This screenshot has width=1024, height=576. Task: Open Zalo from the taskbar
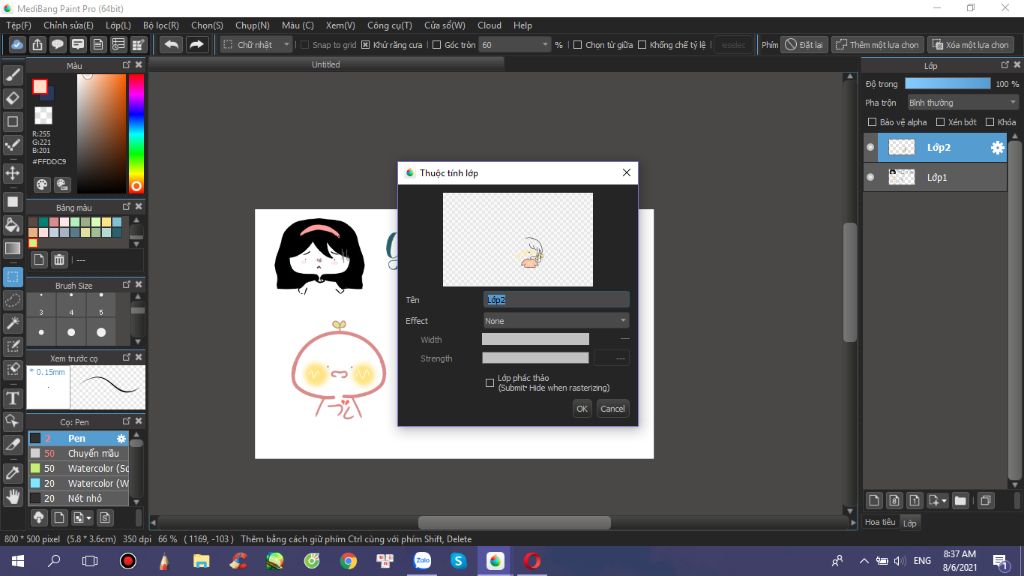point(423,561)
